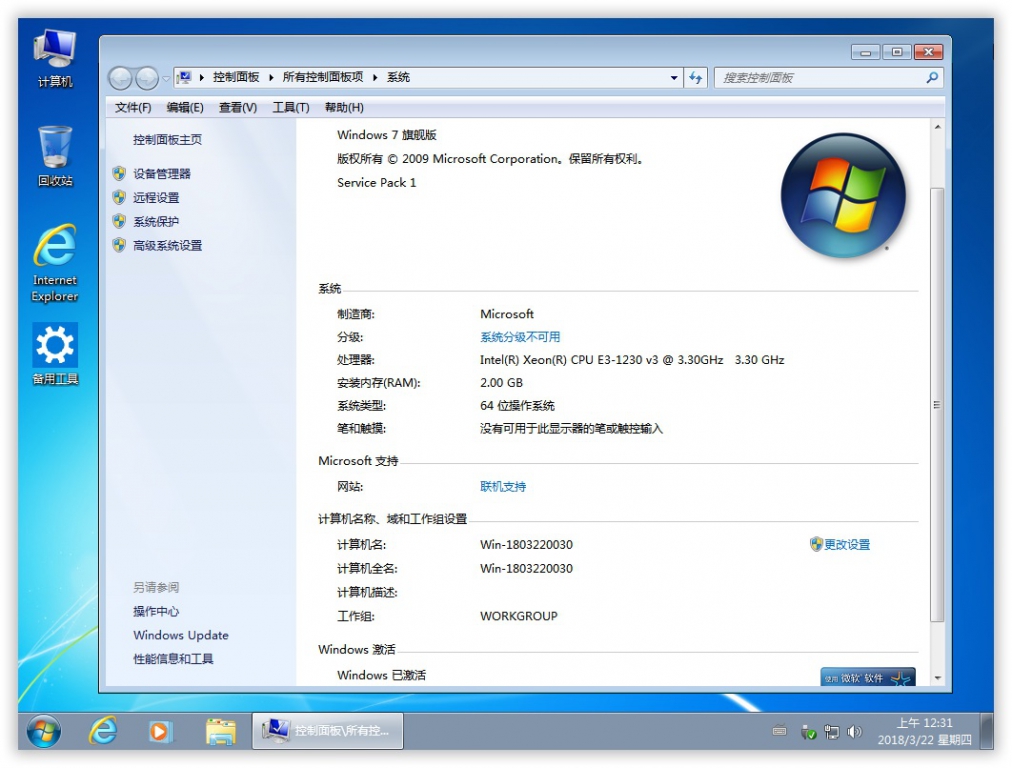
Task: Expand the arrow after 所有控制面板项 breadcrumb
Action: (375, 77)
